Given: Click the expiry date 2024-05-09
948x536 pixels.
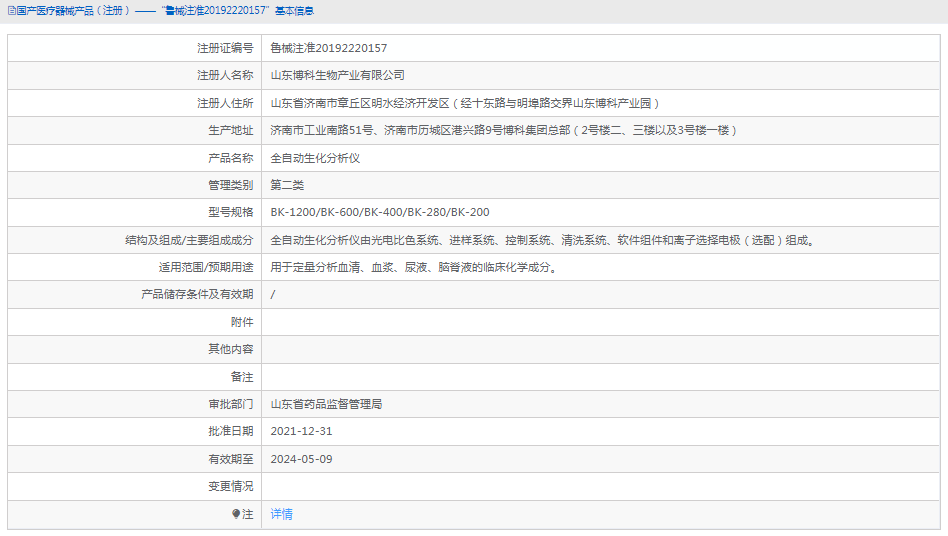Looking at the screenshot, I should 301,459.
